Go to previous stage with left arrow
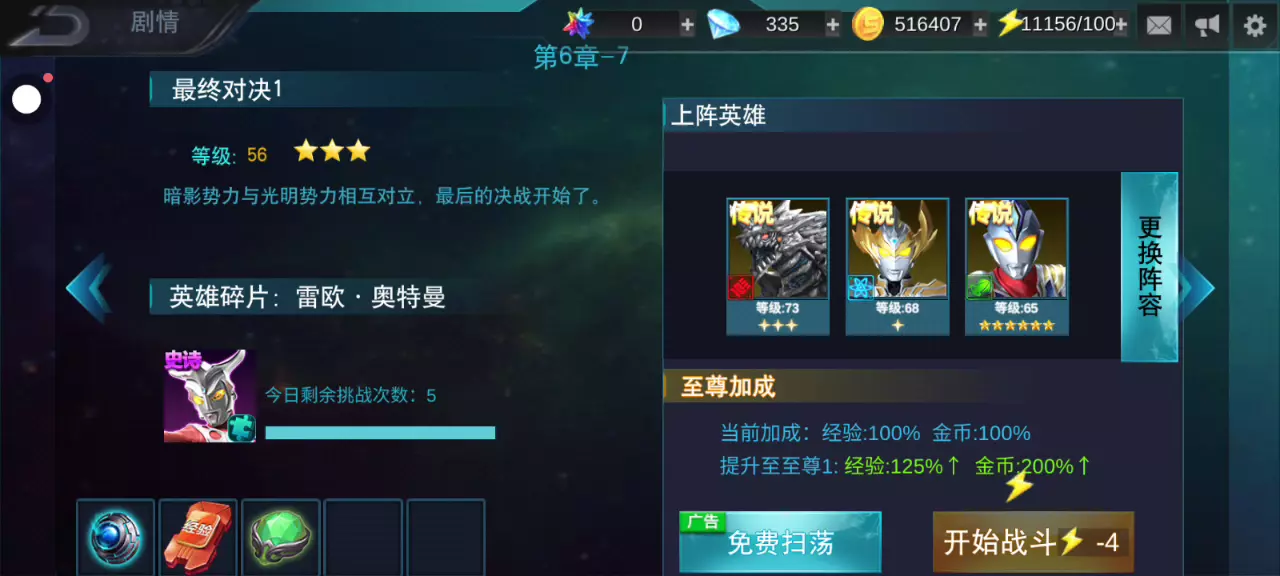This screenshot has width=1280, height=576. [x=88, y=288]
